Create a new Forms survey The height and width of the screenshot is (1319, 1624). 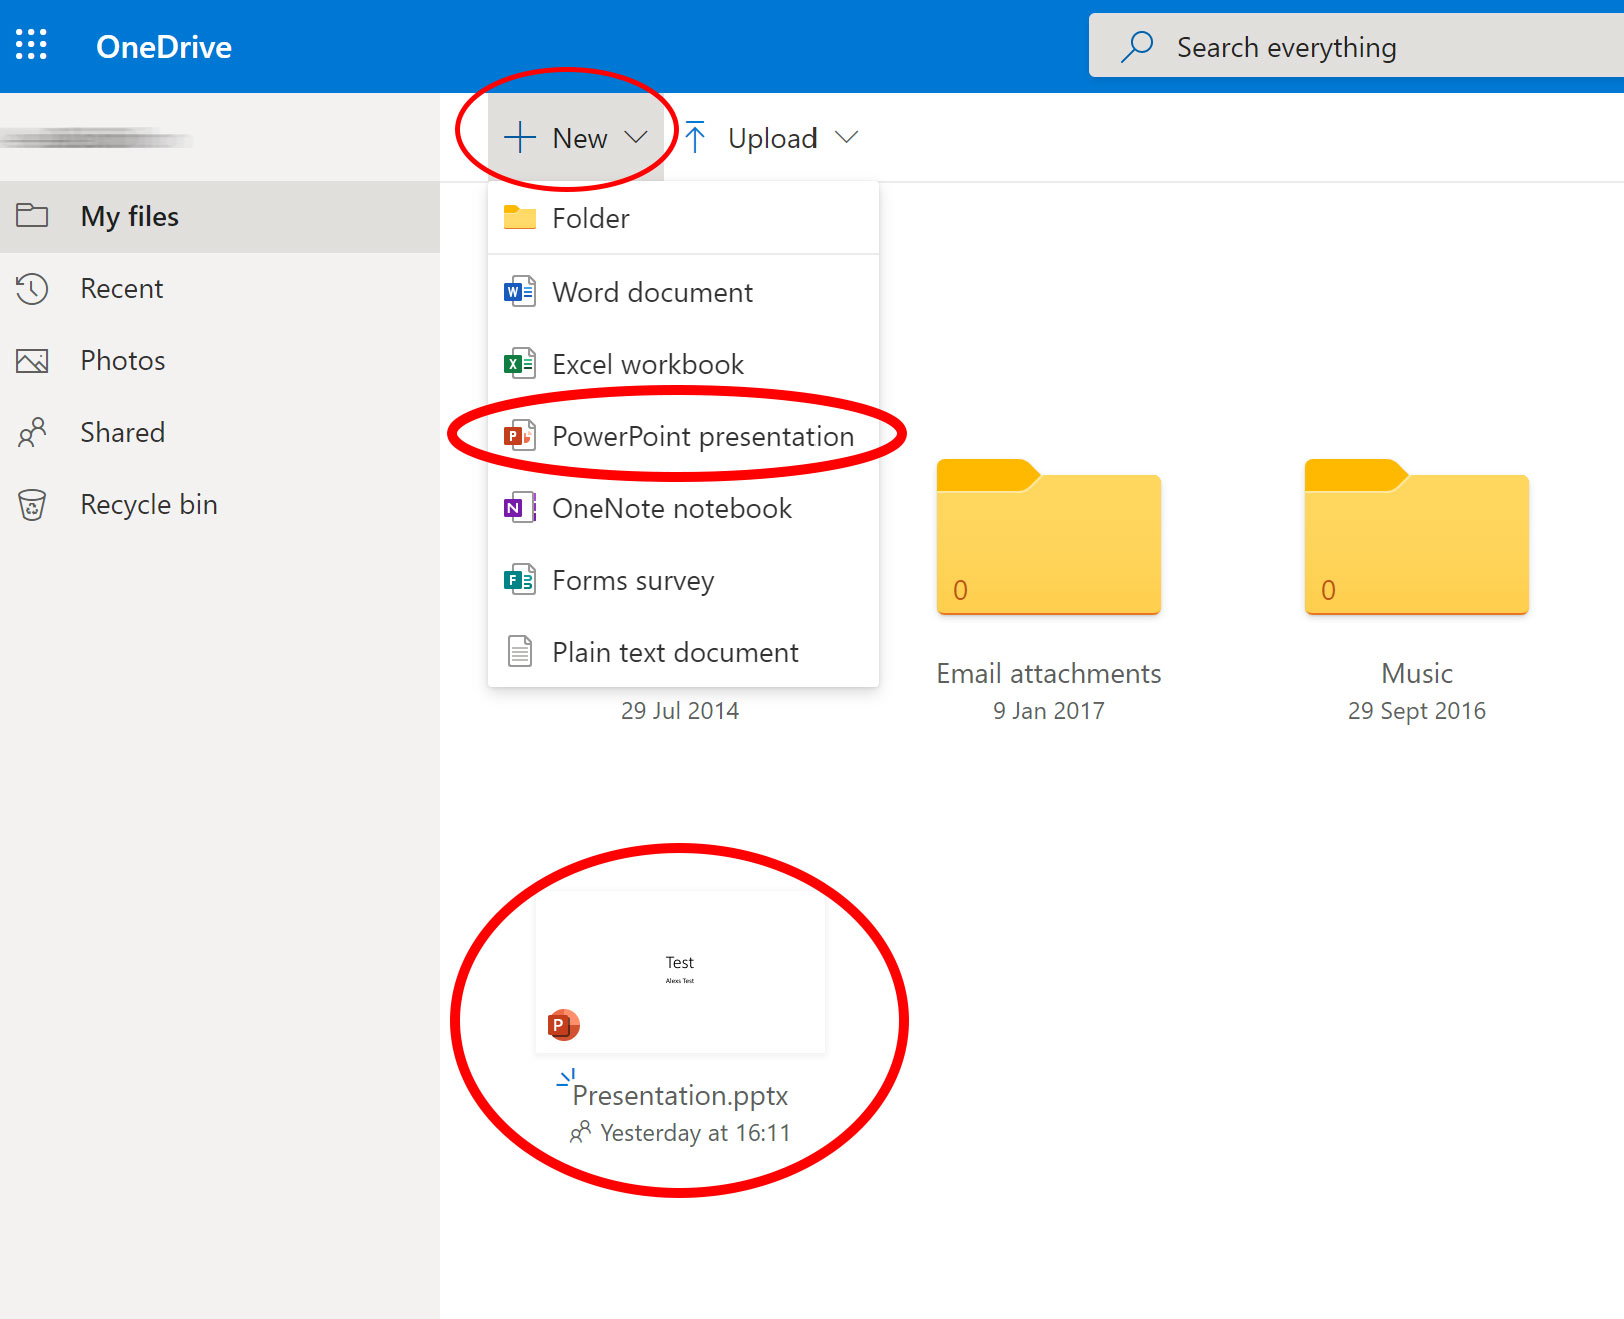[x=683, y=580]
